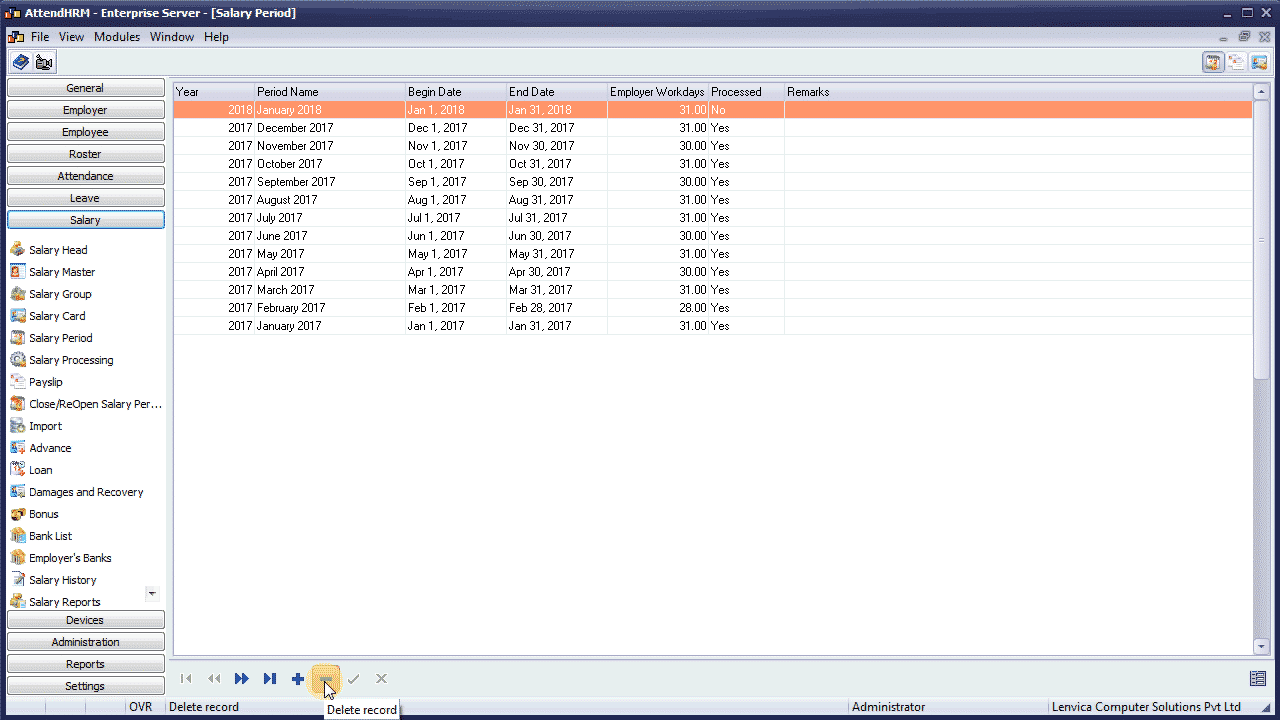The height and width of the screenshot is (720, 1280).
Task: Click the Post edit checkmark button
Action: click(x=353, y=679)
